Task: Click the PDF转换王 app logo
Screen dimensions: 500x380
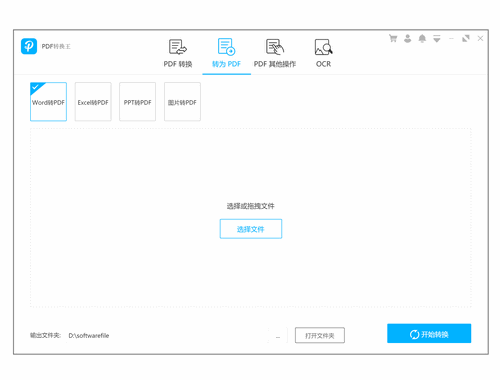Action: click(29, 46)
